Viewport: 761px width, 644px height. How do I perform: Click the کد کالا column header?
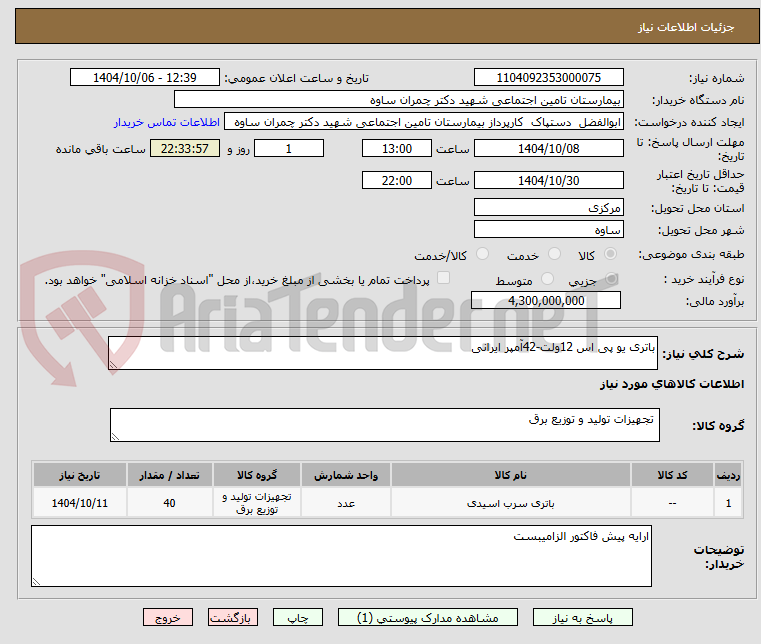(x=672, y=475)
